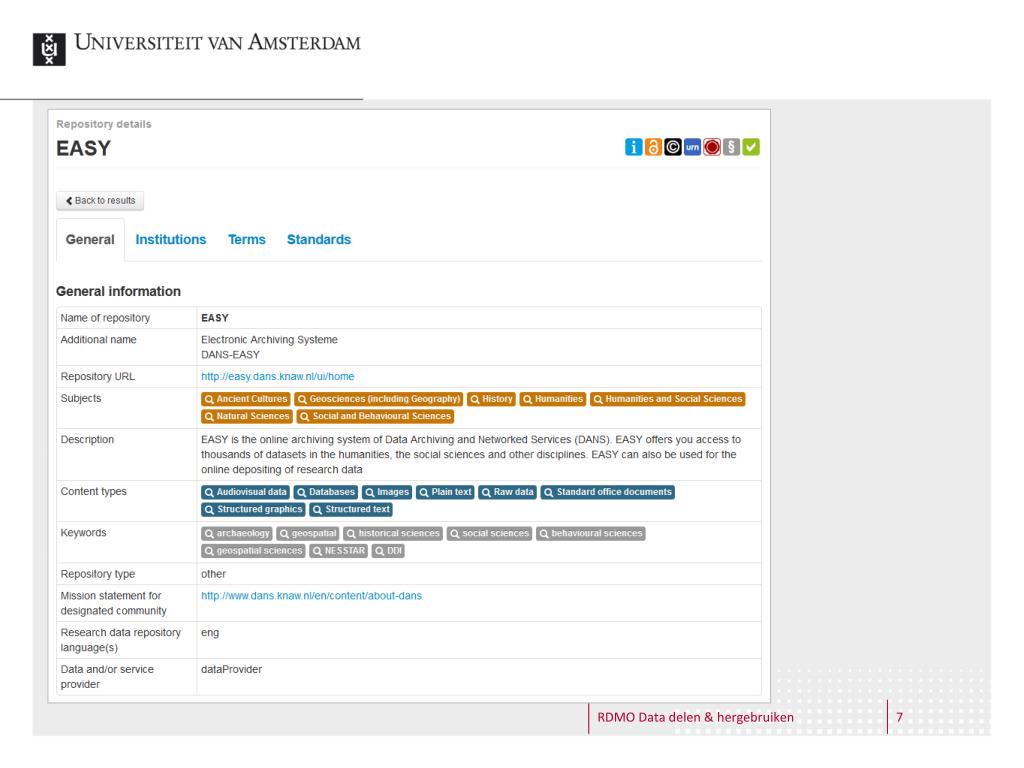Click the blue urn persistent identifier badge

point(692,147)
